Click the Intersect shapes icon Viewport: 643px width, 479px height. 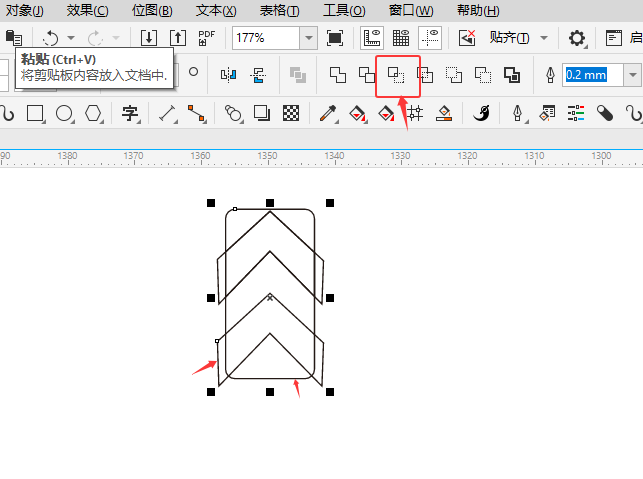396,75
